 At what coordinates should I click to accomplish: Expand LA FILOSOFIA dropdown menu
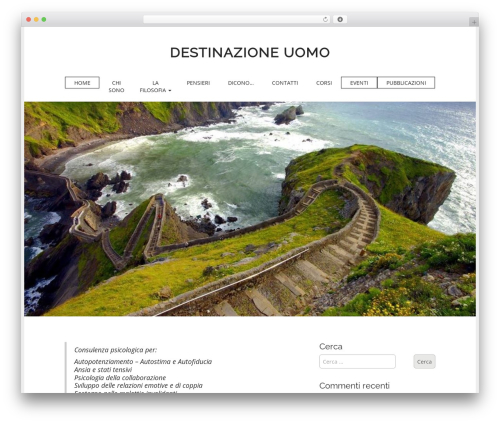155,86
